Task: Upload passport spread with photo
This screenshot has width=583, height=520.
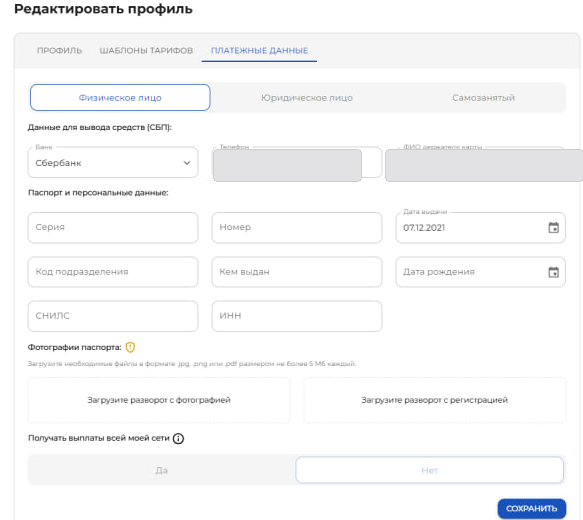Action: (x=159, y=400)
